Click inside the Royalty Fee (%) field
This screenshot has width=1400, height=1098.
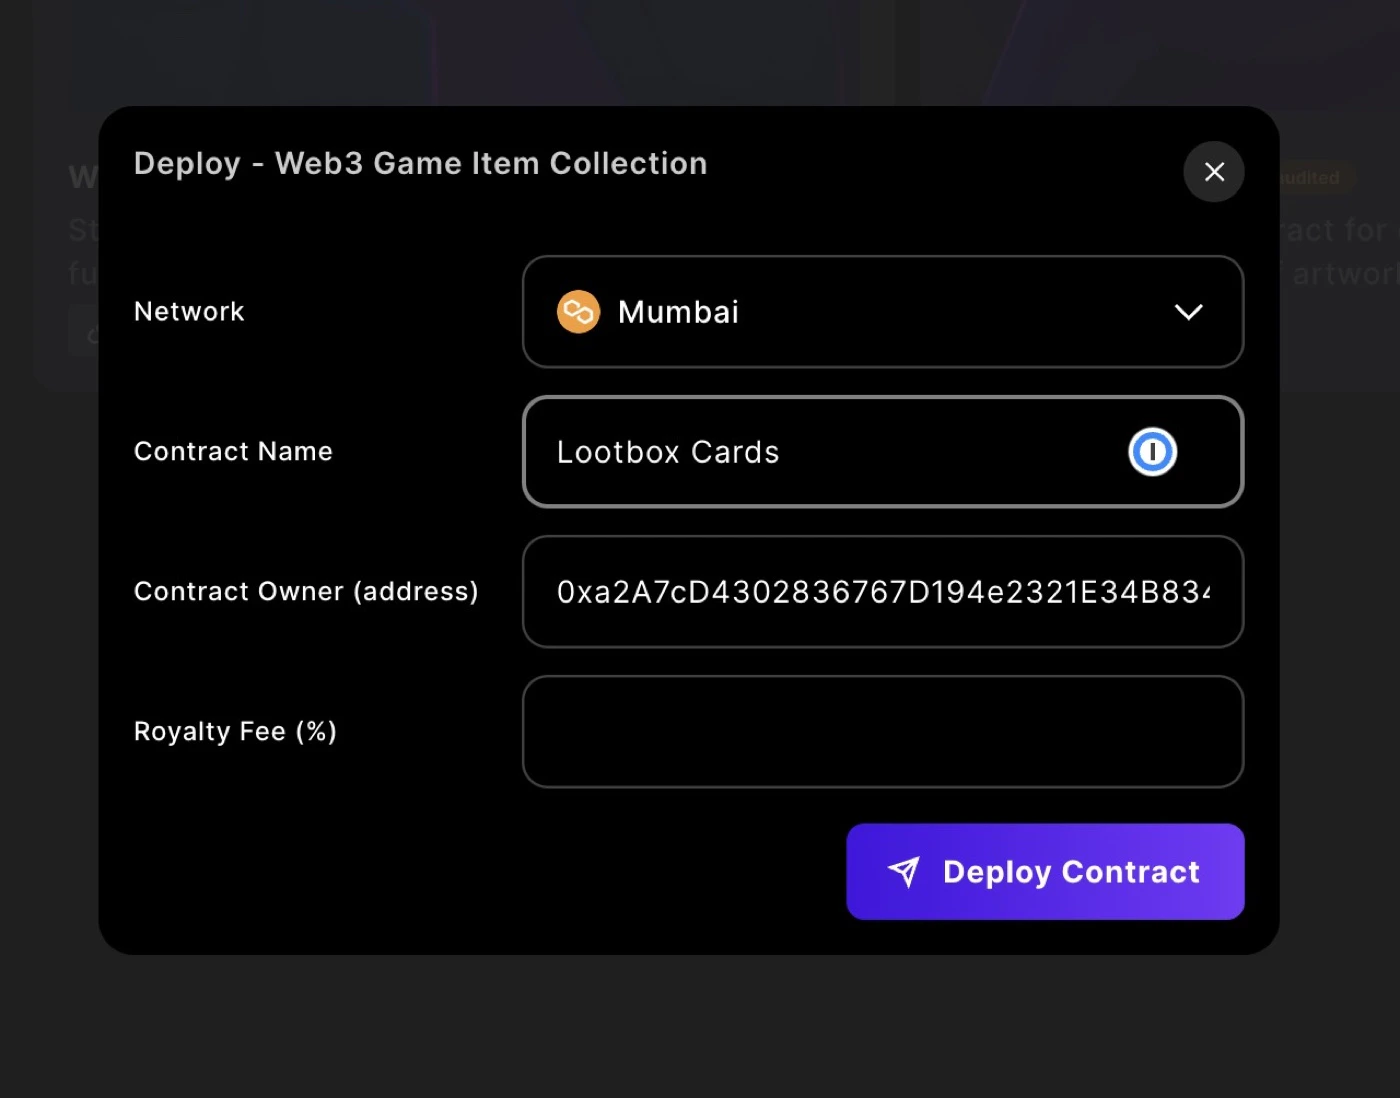[882, 731]
